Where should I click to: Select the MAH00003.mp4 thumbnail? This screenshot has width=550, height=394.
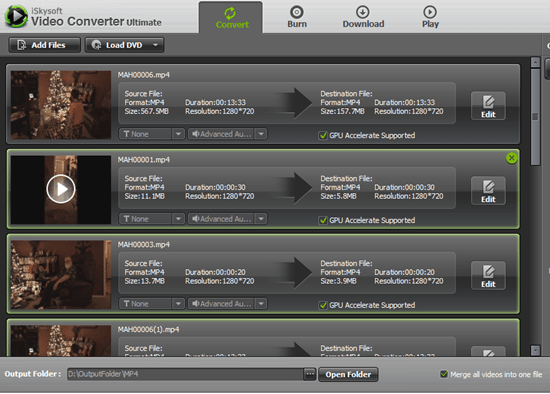tap(61, 275)
